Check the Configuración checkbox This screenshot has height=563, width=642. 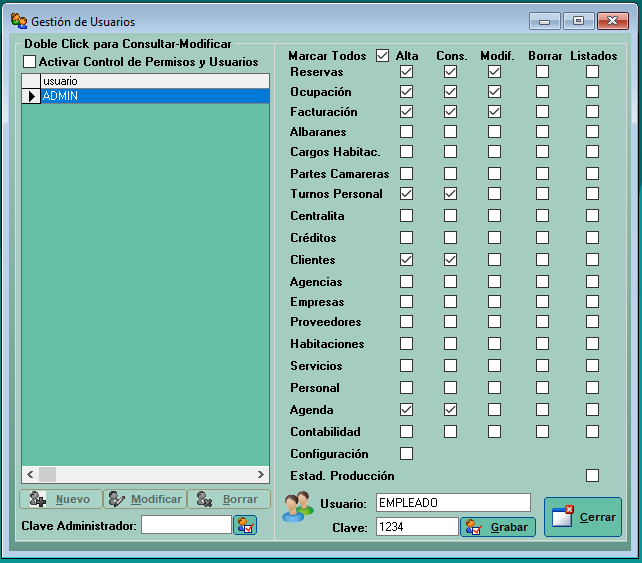pos(406,454)
